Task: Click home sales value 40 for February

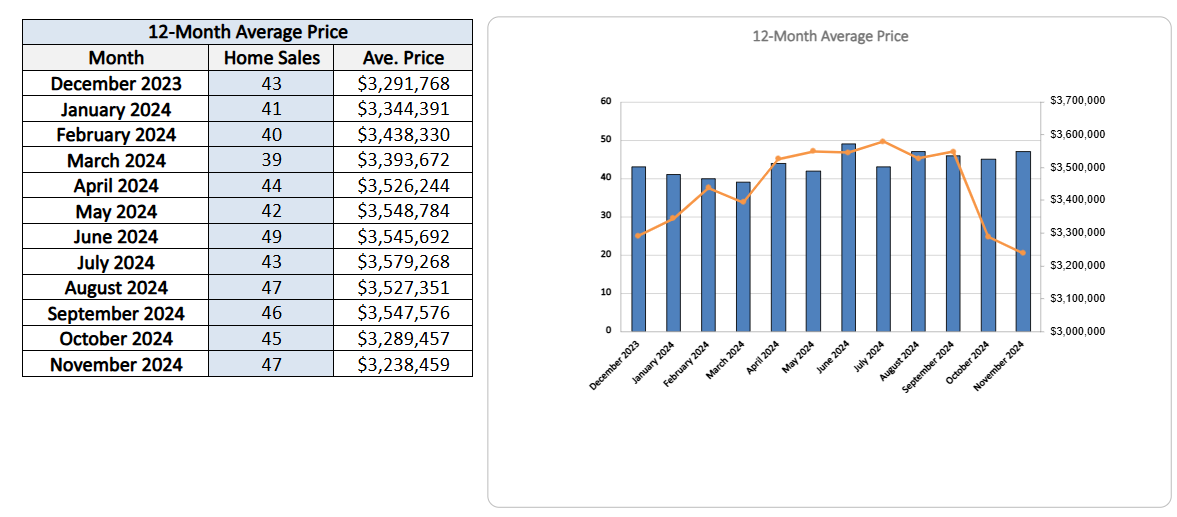Action: pyautogui.click(x=271, y=134)
